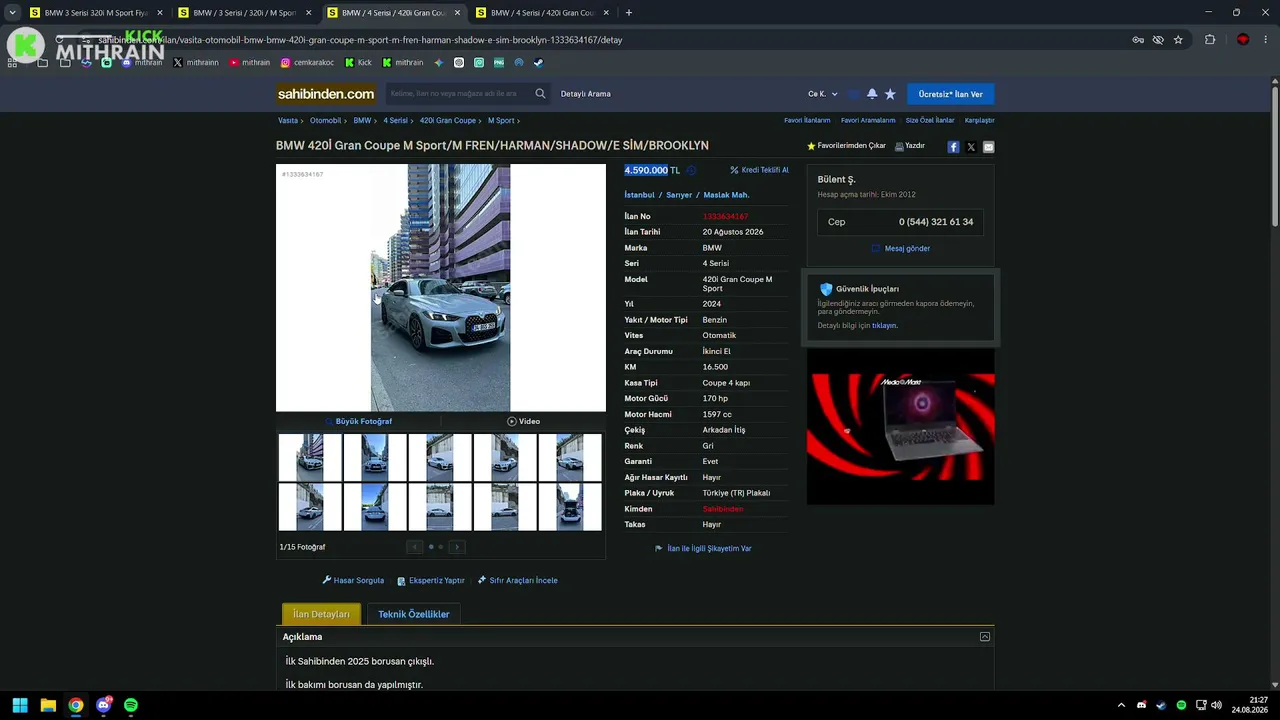Screen dimensions: 1280x720
Task: Select the last thumbnail showing open trunk
Action: (570, 507)
